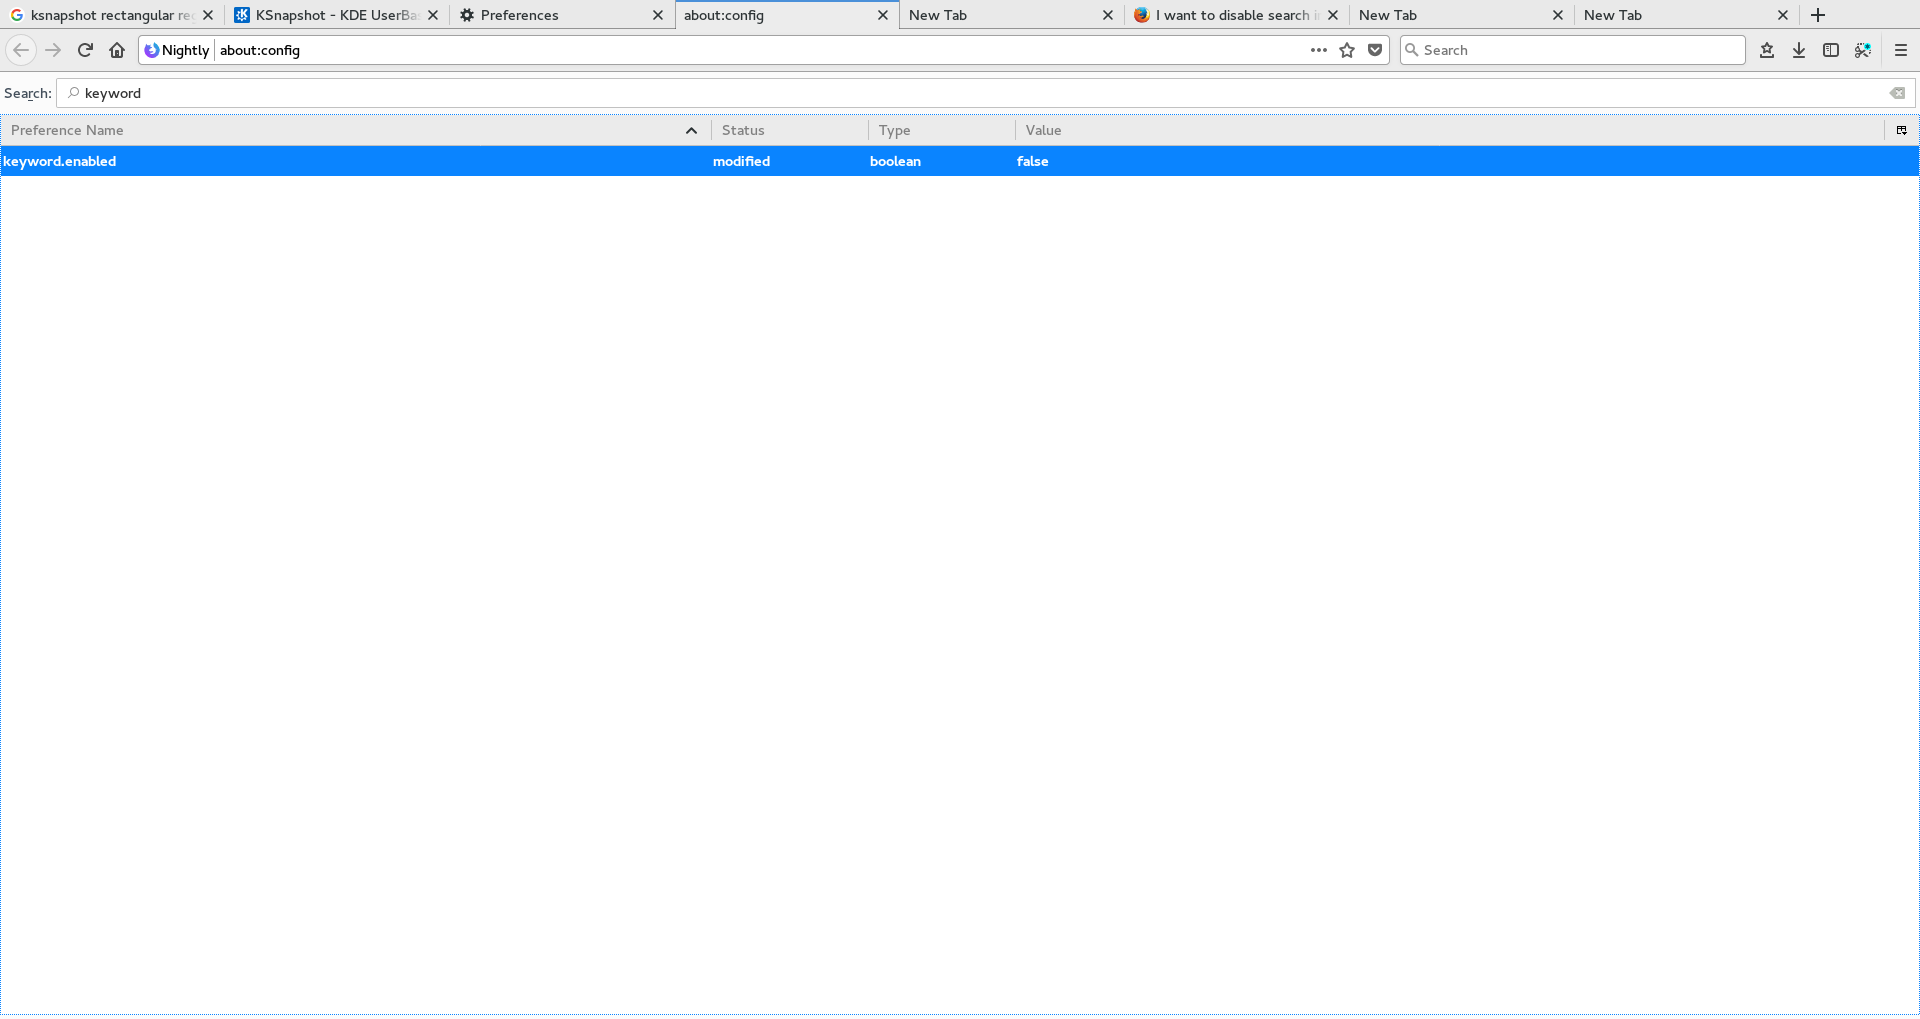Open the Downloads arrow icon
The height and width of the screenshot is (1019, 1920).
click(1799, 50)
